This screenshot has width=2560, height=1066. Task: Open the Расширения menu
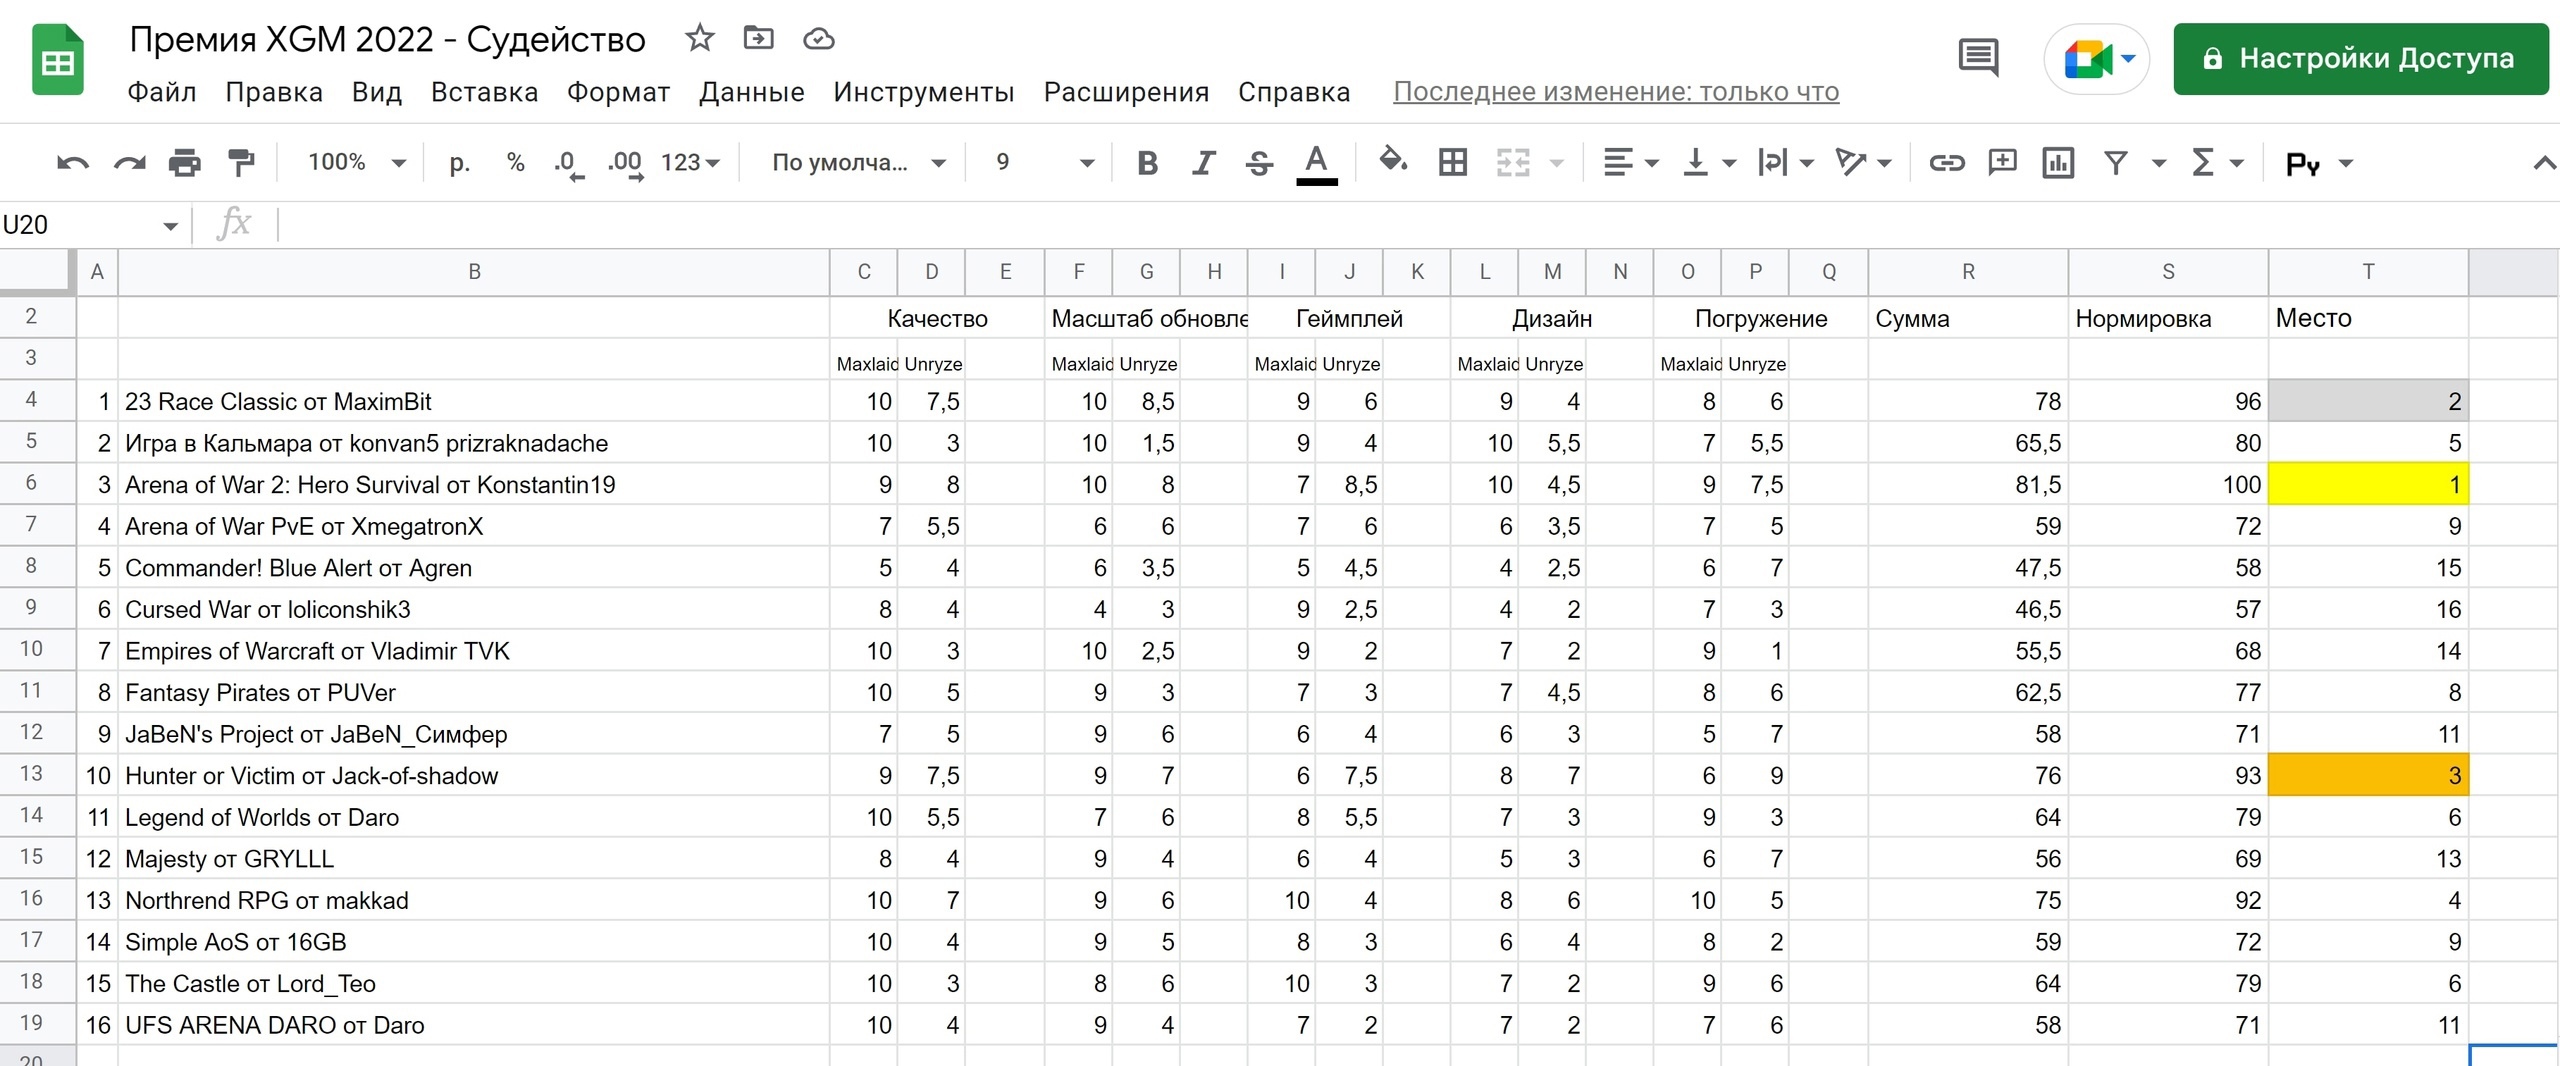[x=1126, y=92]
